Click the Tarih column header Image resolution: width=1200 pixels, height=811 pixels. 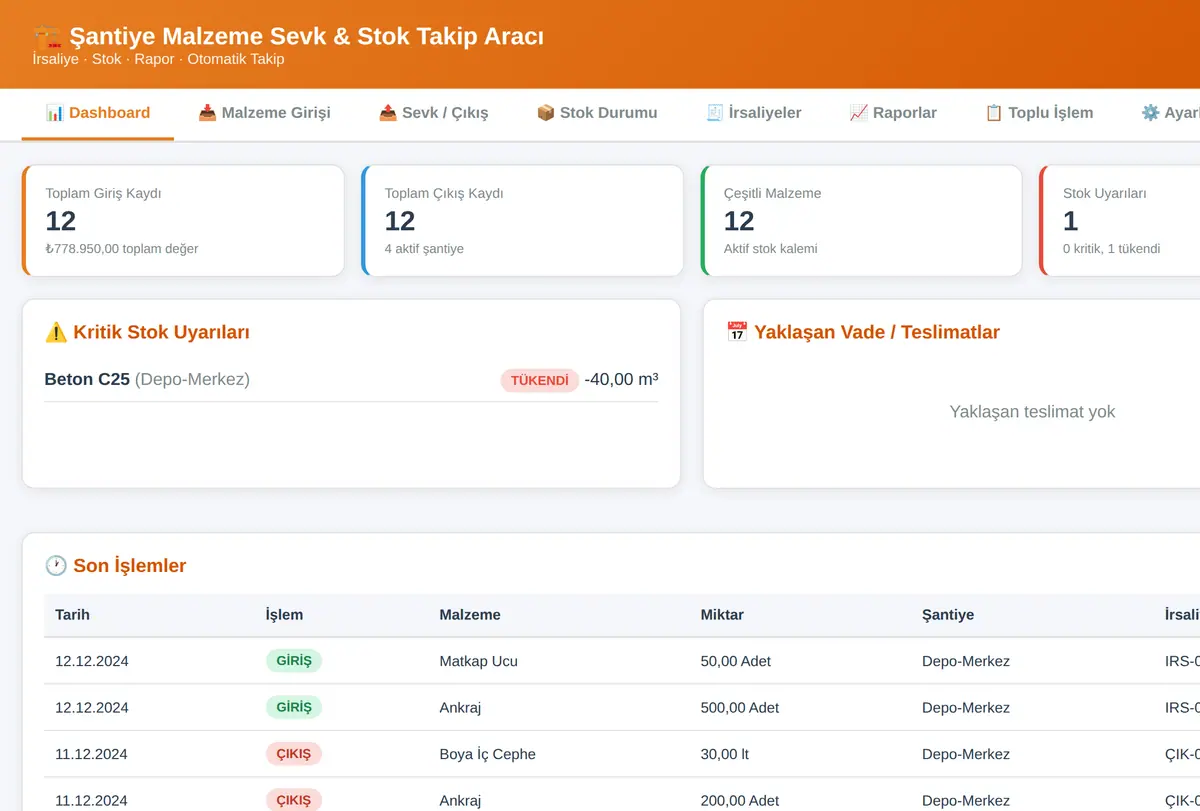click(72, 615)
